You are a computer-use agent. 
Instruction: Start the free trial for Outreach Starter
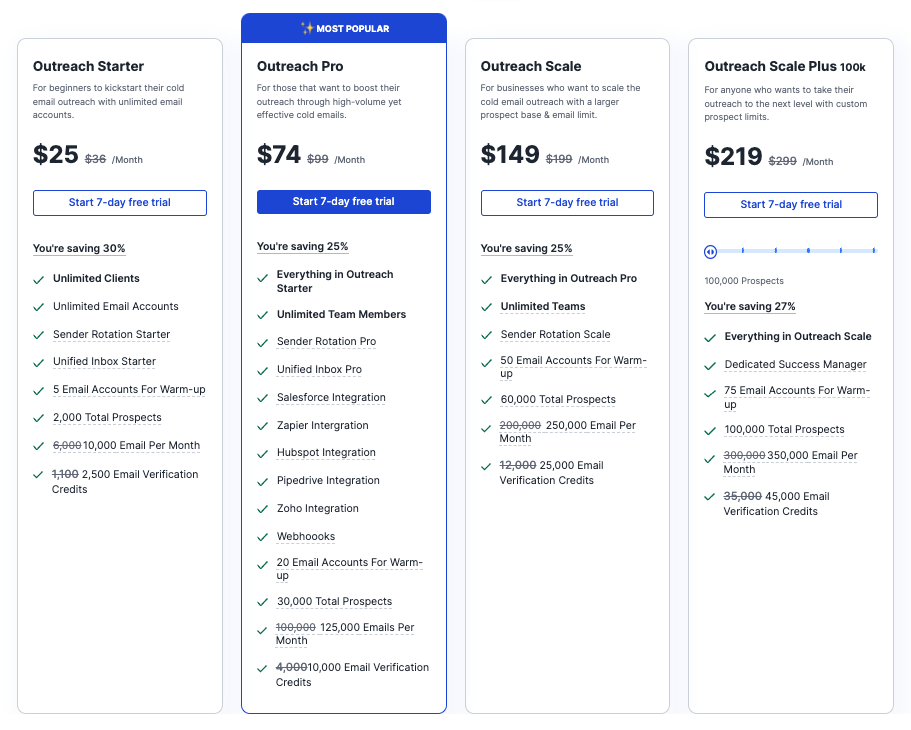point(120,203)
